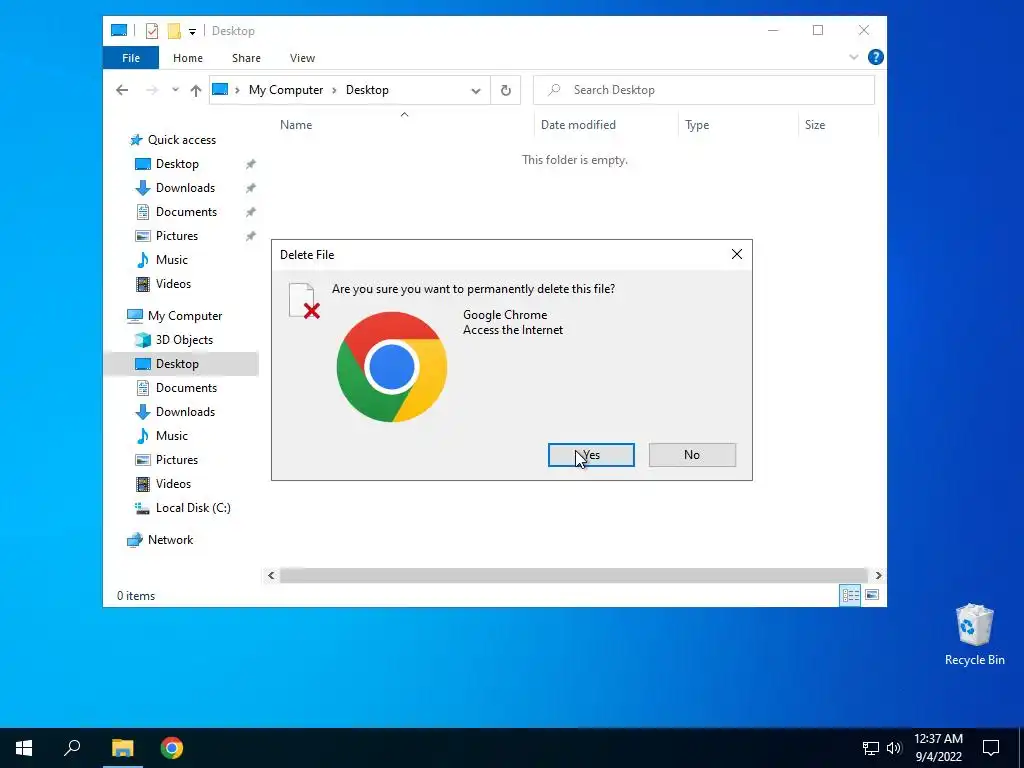Select Desktop in the address path
The image size is (1024, 768).
[x=367, y=90]
